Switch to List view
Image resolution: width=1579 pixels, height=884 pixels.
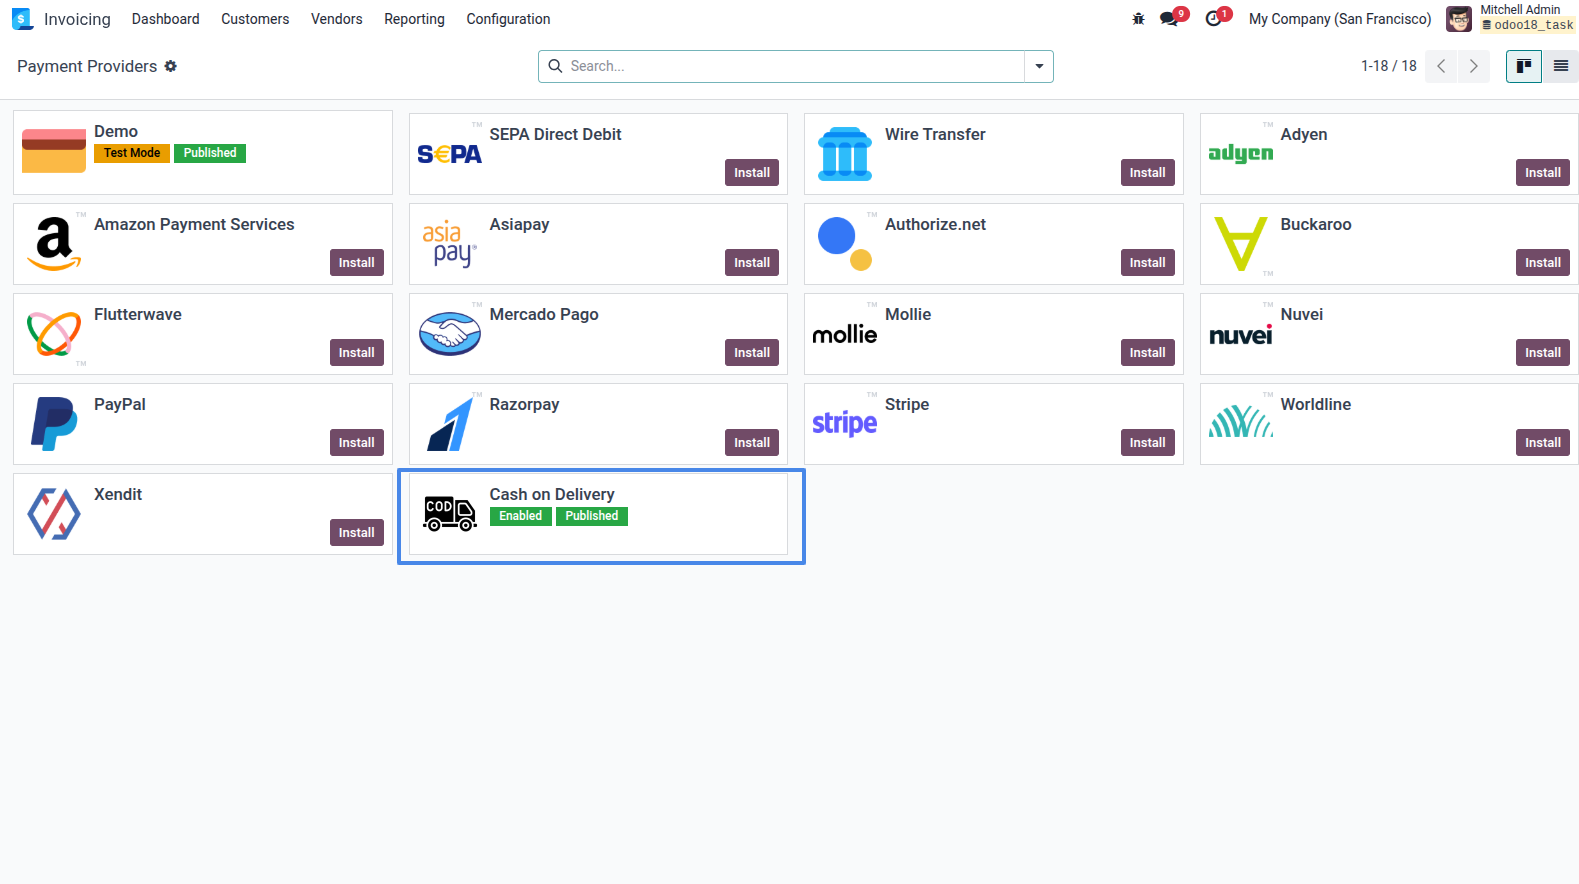pos(1560,66)
